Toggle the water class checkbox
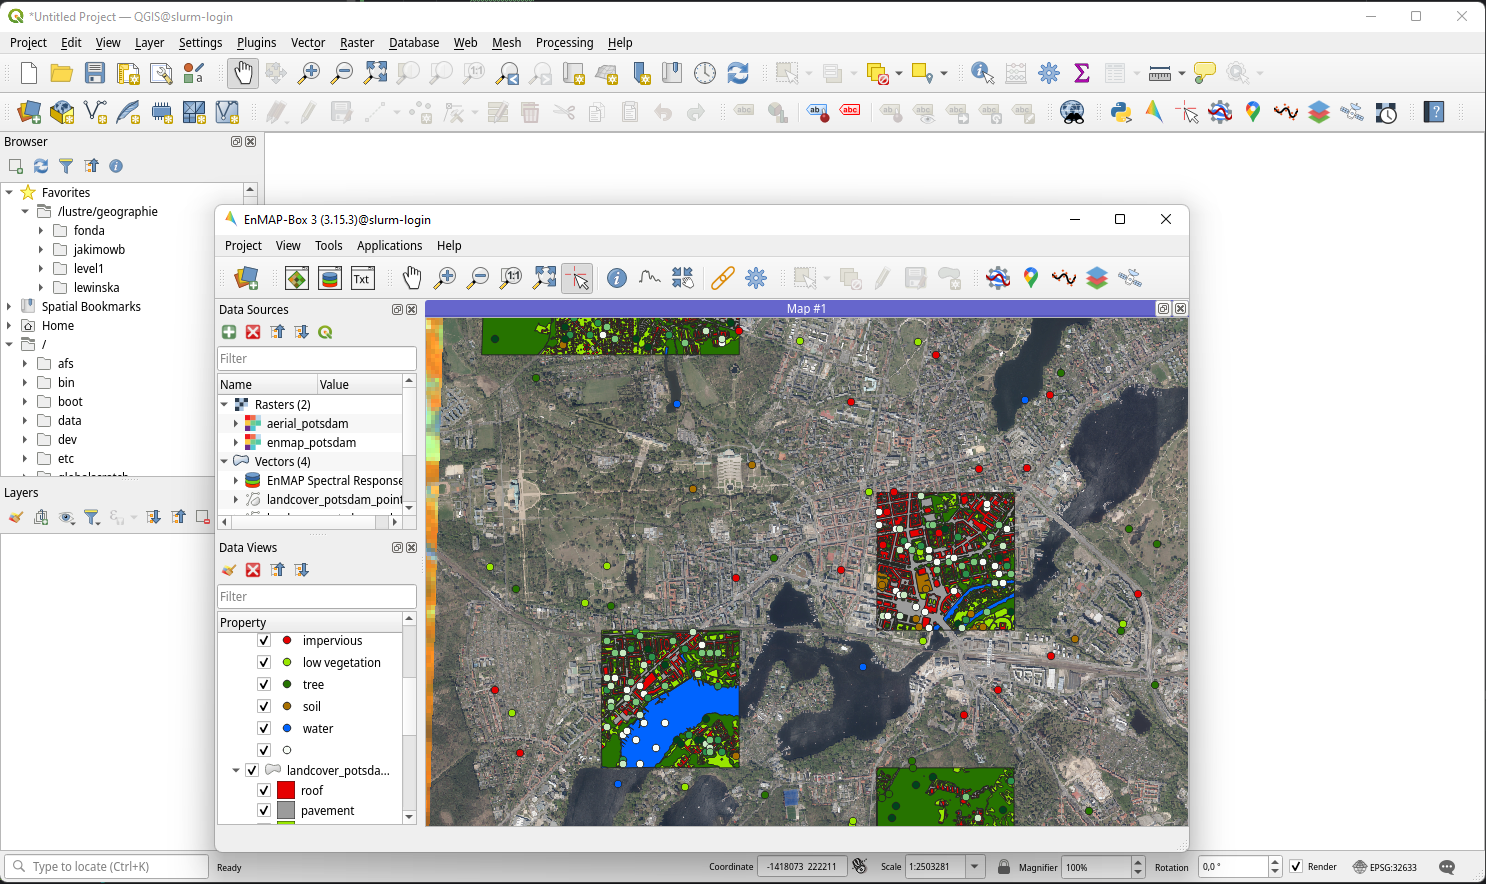This screenshot has height=884, width=1486. pyautogui.click(x=264, y=728)
